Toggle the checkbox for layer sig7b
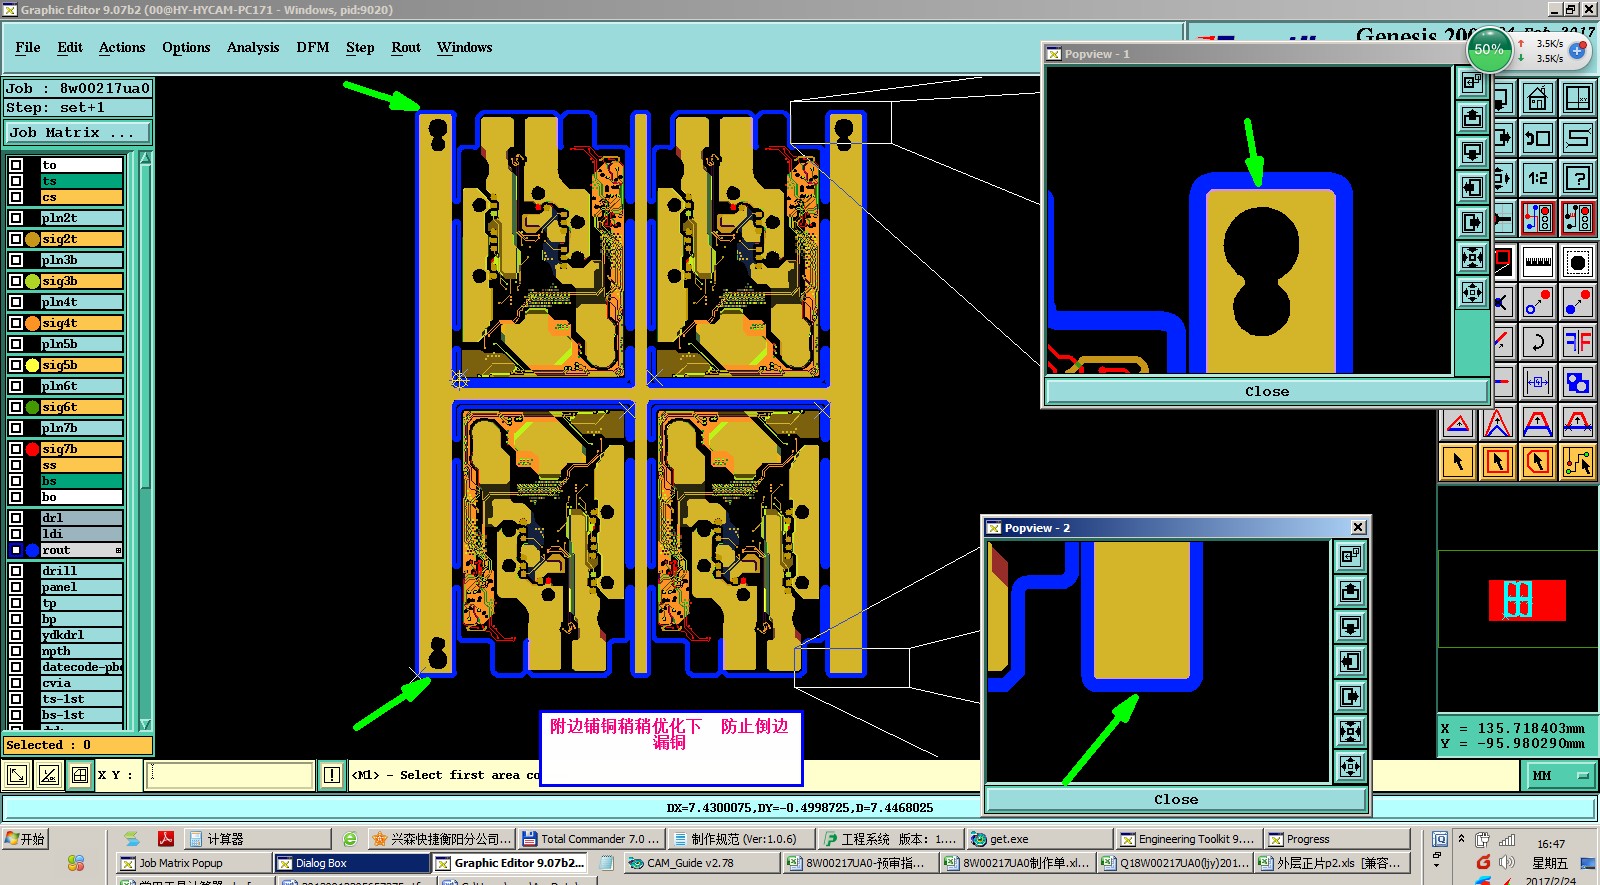The height and width of the screenshot is (885, 1600). point(16,449)
